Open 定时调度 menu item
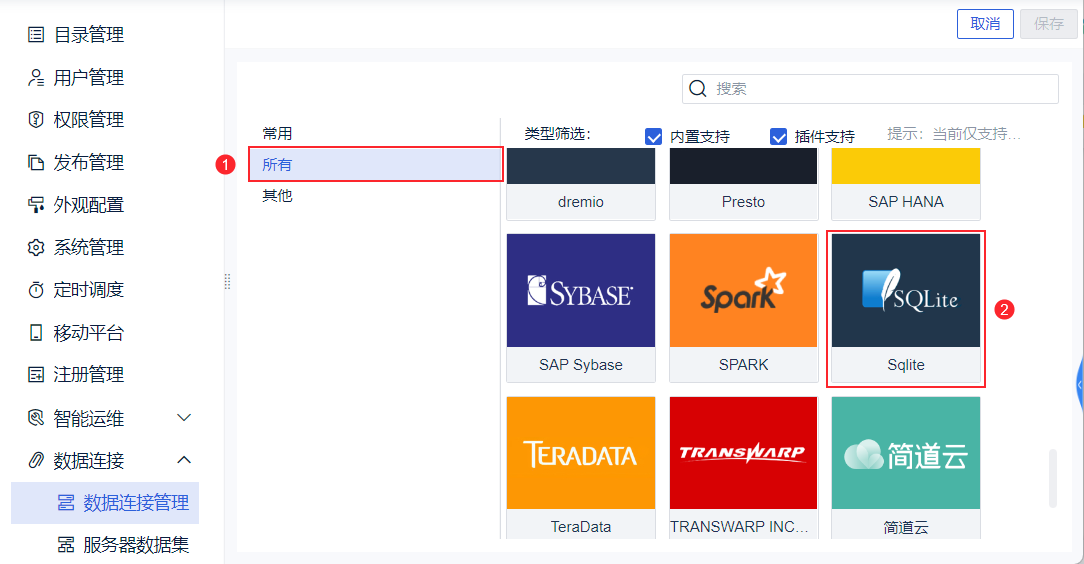 coord(88,290)
